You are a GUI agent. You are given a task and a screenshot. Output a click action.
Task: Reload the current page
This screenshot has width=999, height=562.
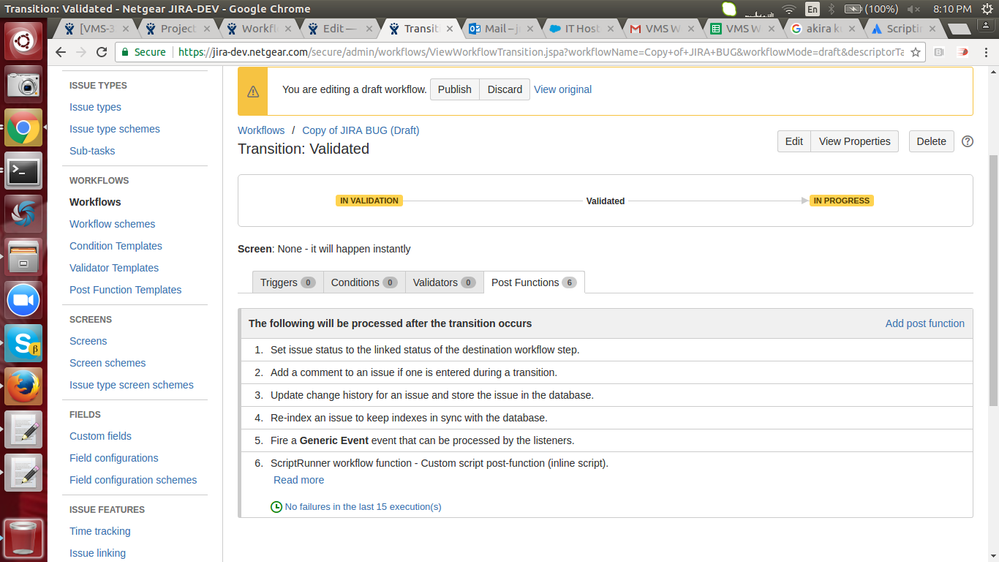coord(101,52)
